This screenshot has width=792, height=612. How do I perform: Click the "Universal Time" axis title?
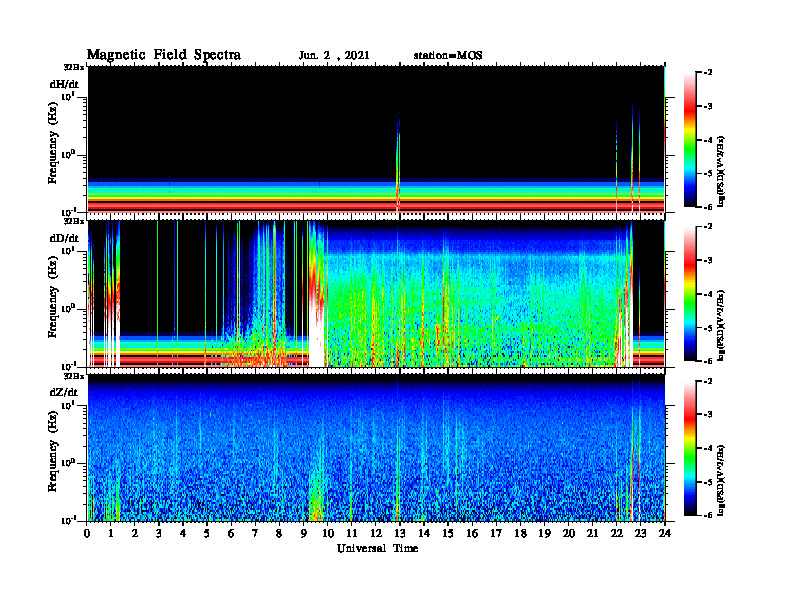pos(377,548)
